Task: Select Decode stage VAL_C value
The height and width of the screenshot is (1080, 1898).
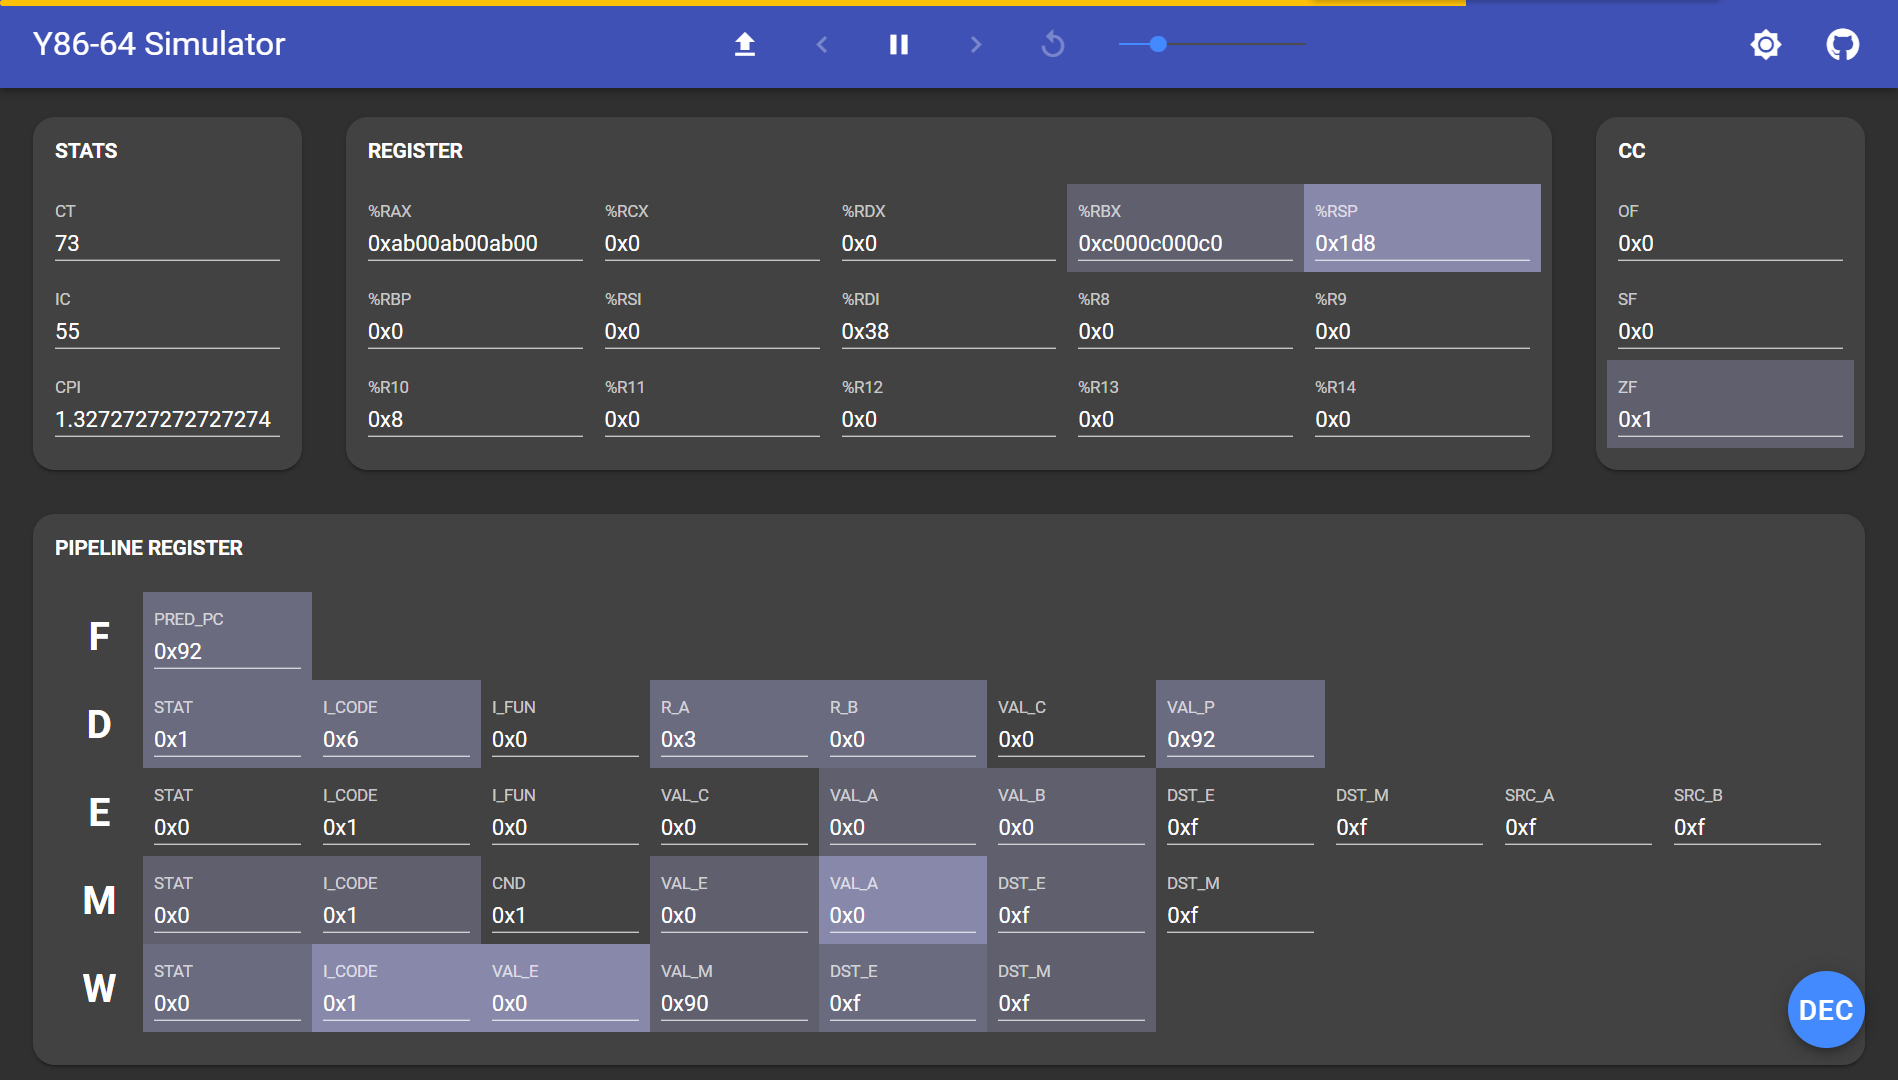Action: [x=1071, y=740]
